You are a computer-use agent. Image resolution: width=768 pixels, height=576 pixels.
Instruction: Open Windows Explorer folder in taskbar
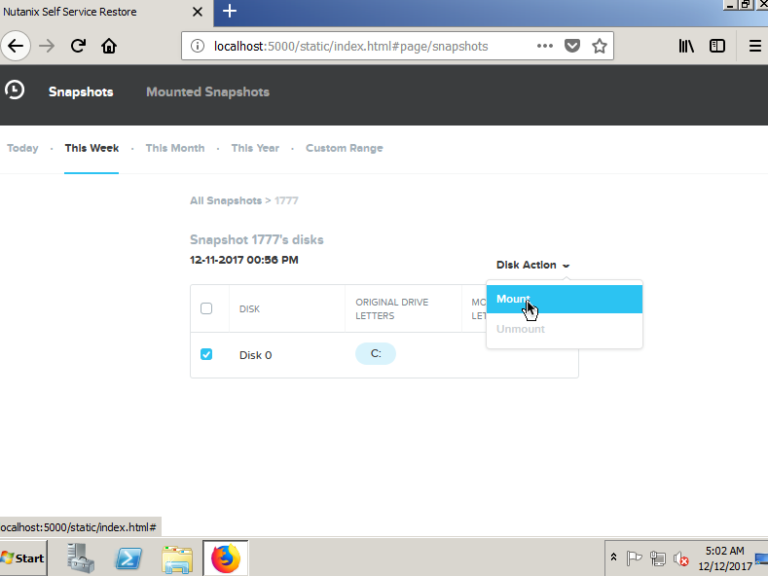(177, 558)
